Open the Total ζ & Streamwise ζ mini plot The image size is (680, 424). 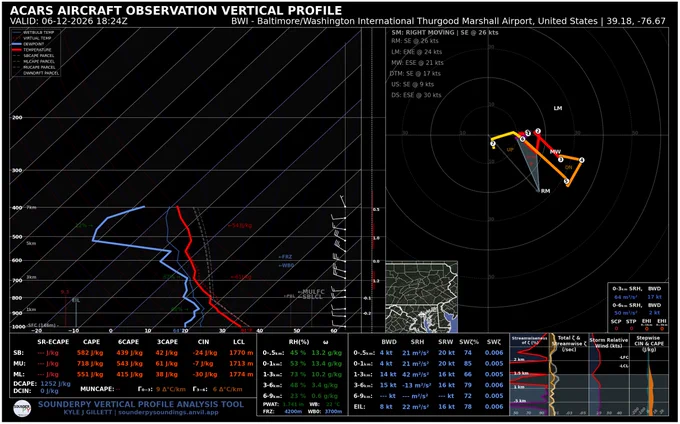click(x=569, y=375)
